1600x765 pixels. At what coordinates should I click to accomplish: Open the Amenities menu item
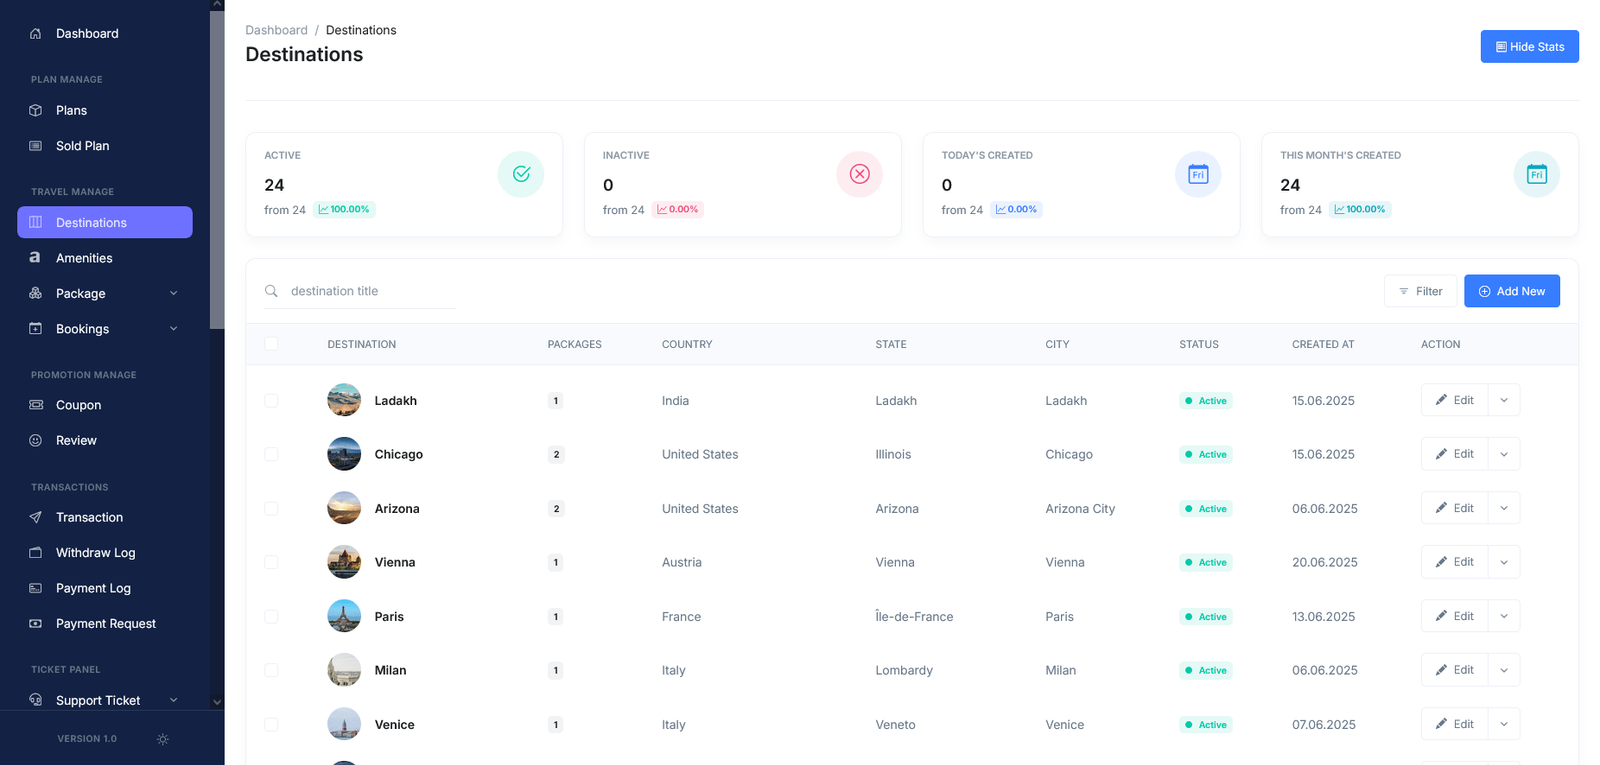84,258
